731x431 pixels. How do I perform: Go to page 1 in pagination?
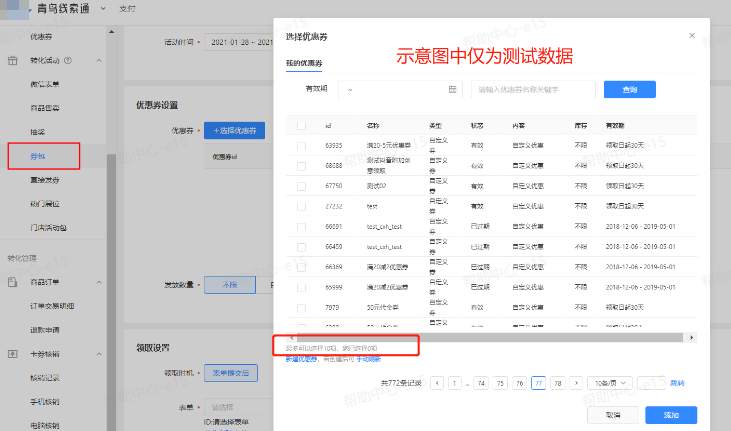pyautogui.click(x=455, y=383)
